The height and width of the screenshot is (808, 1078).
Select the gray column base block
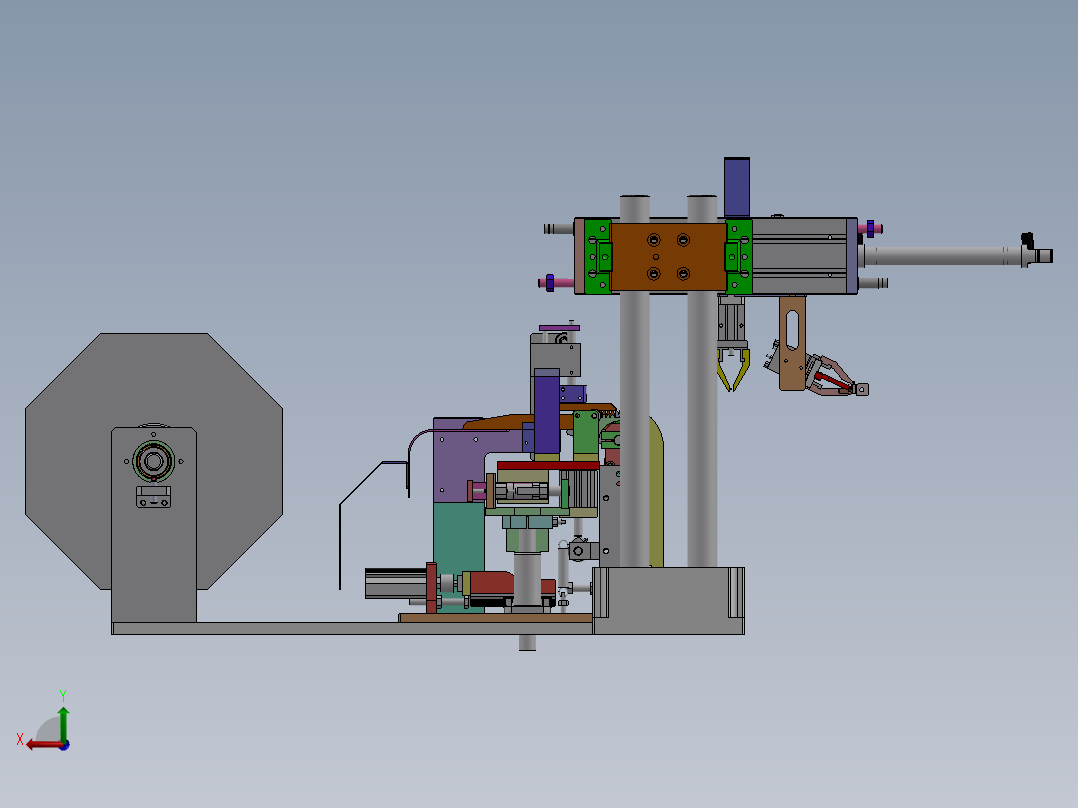[x=668, y=600]
